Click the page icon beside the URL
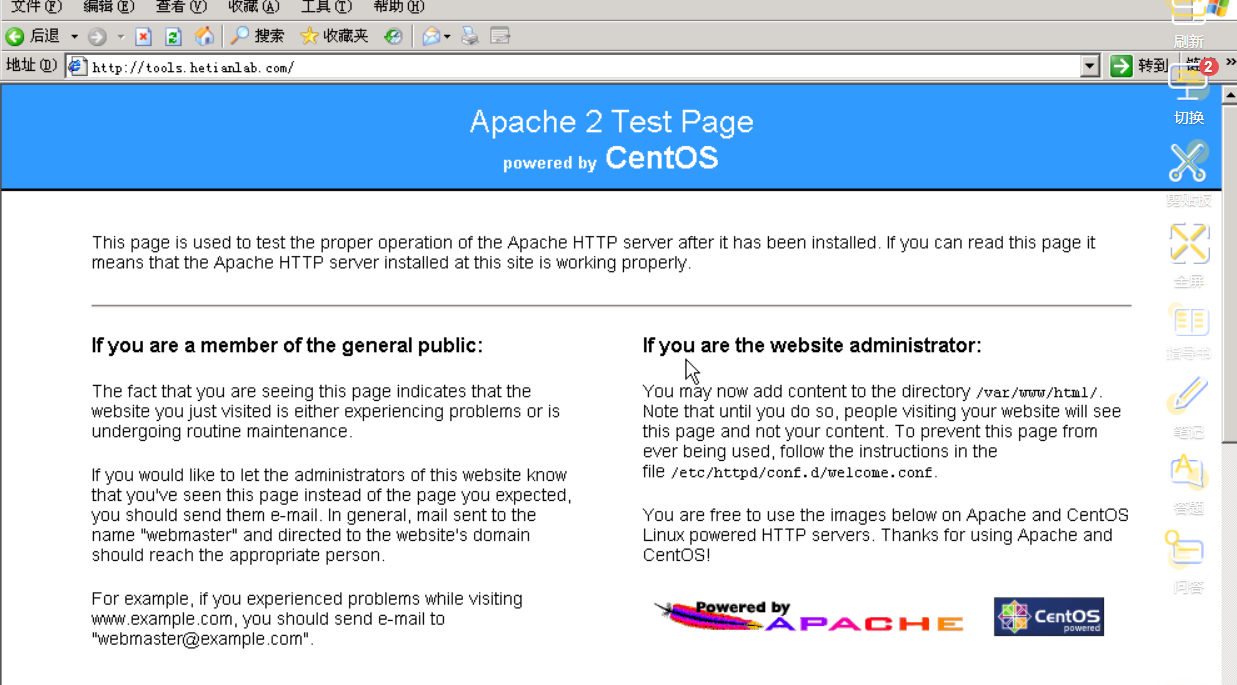This screenshot has width=1237, height=685. (78, 67)
